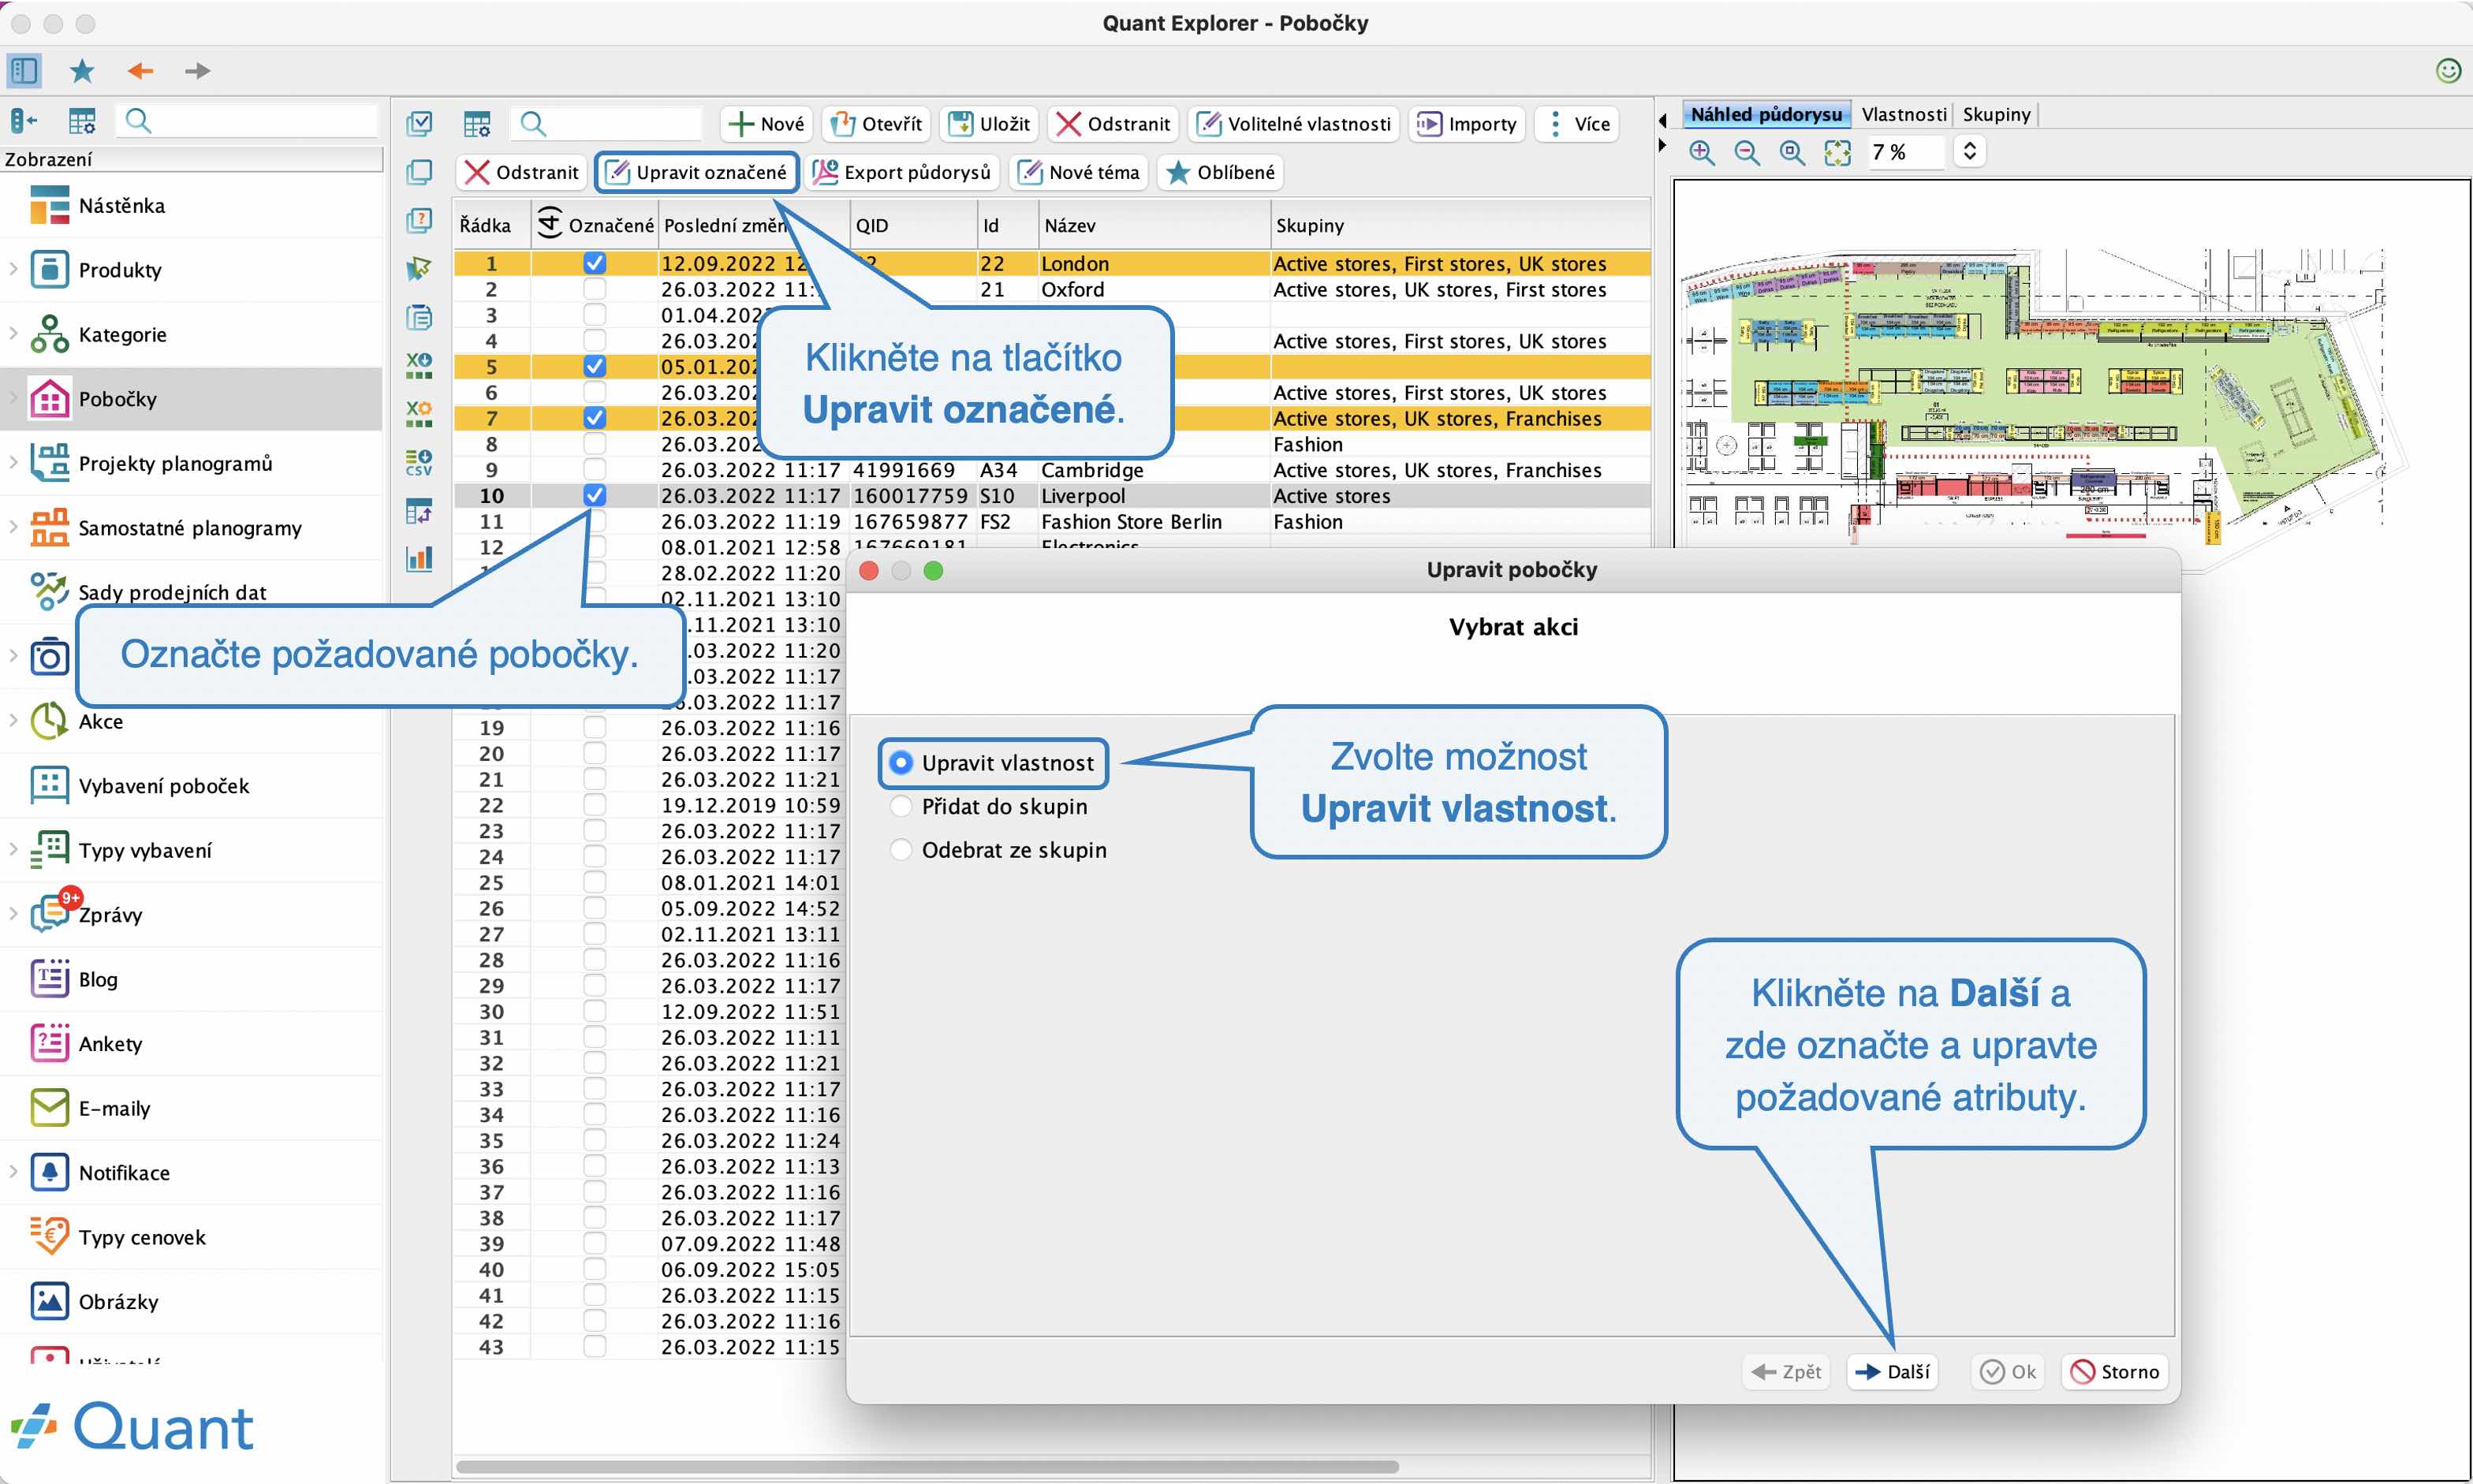
Task: Click the table settings icon in left panel
Action: (x=82, y=121)
